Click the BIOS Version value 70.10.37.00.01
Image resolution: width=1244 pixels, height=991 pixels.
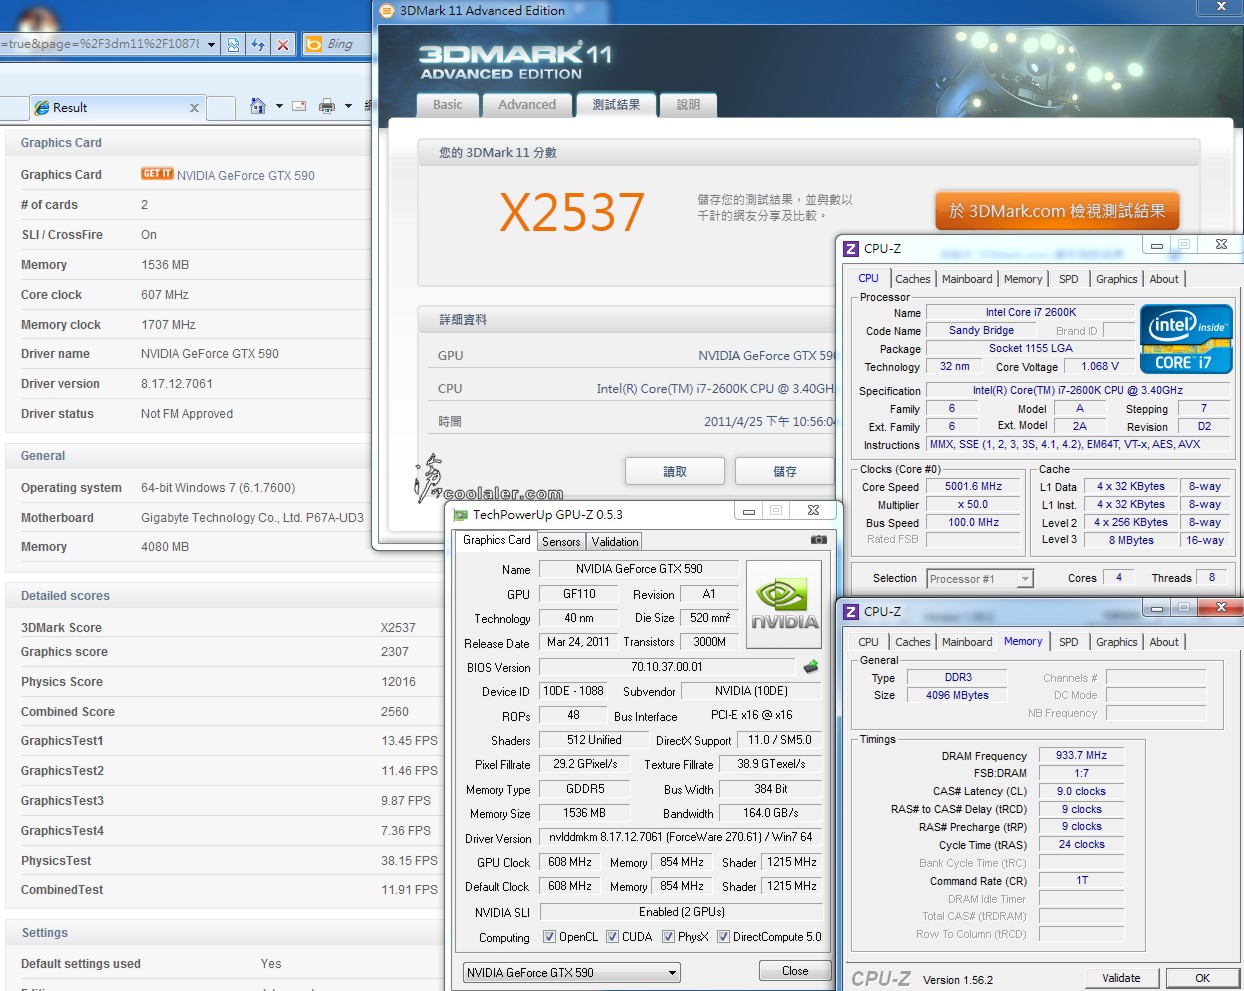point(667,667)
